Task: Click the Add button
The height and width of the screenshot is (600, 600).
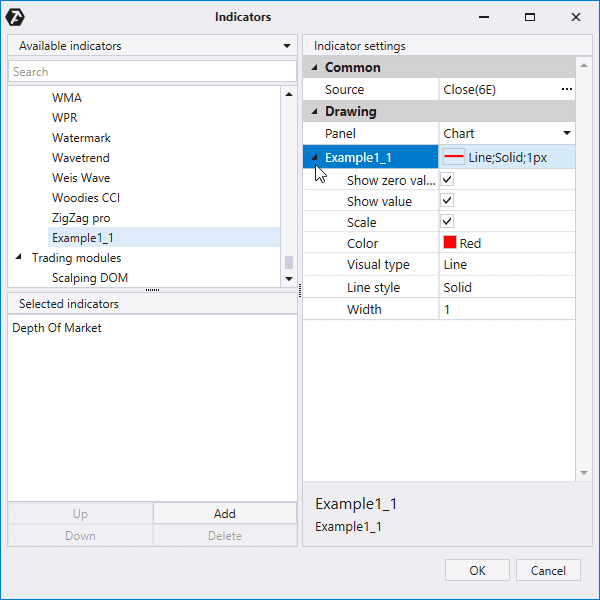Action: 225,513
